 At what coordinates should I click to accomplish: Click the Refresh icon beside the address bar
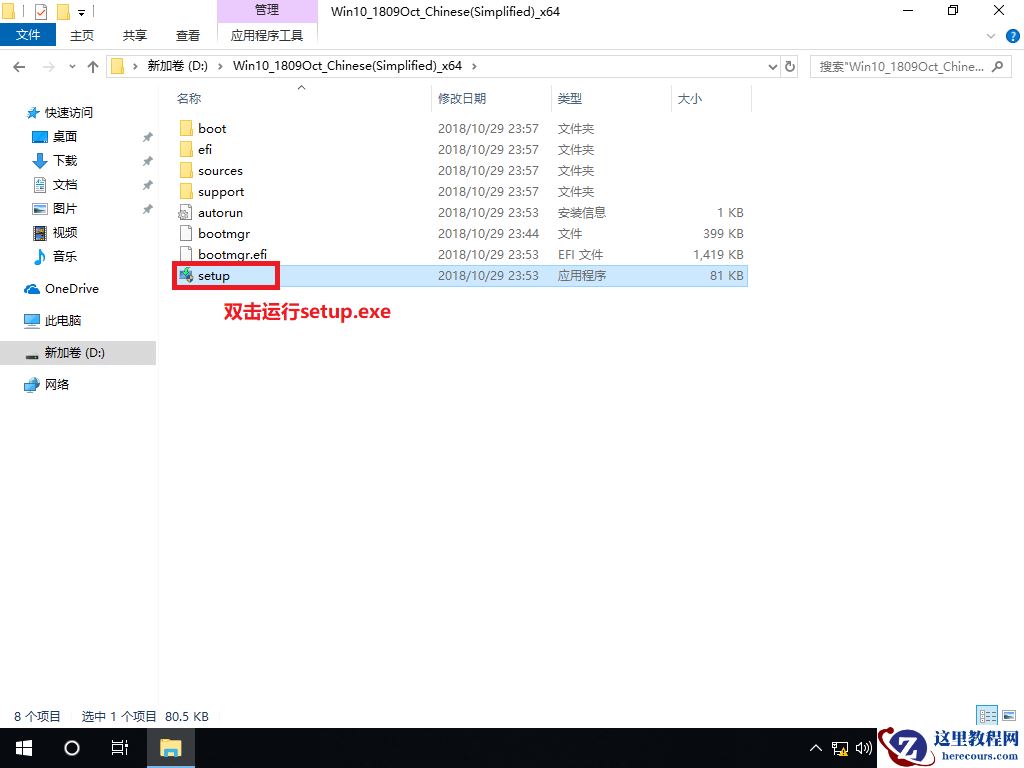[x=789, y=66]
